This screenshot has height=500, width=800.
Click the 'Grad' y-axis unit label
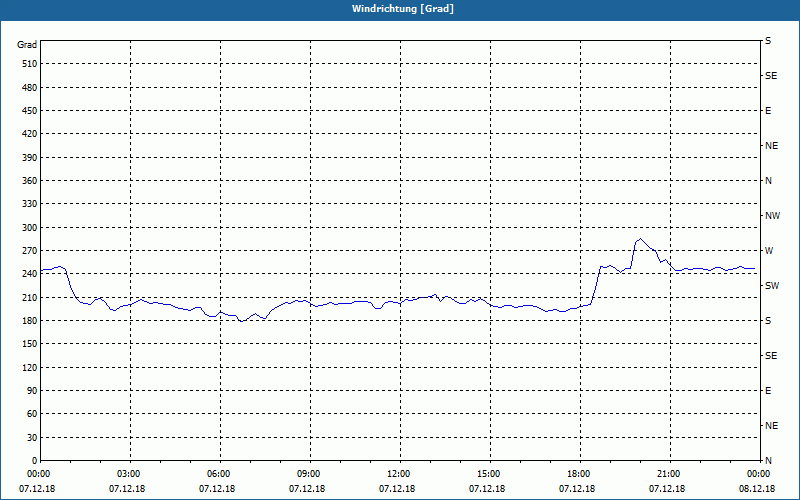(x=27, y=45)
